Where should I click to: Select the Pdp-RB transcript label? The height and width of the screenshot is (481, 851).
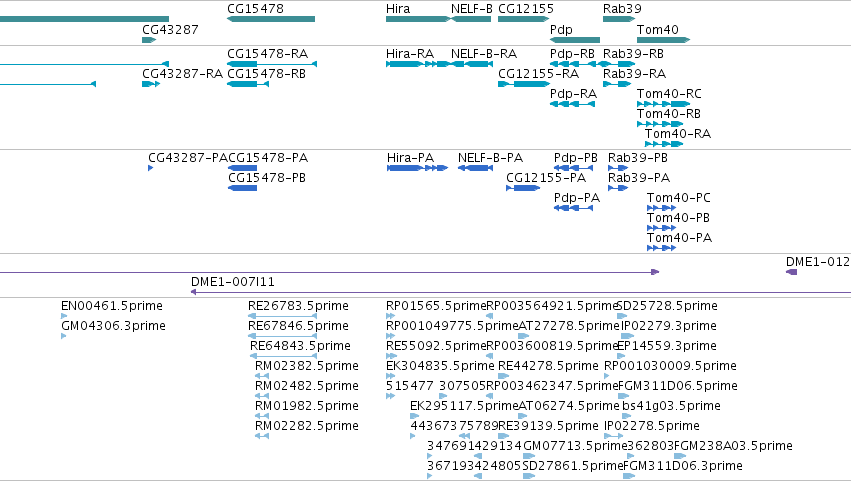[572, 54]
